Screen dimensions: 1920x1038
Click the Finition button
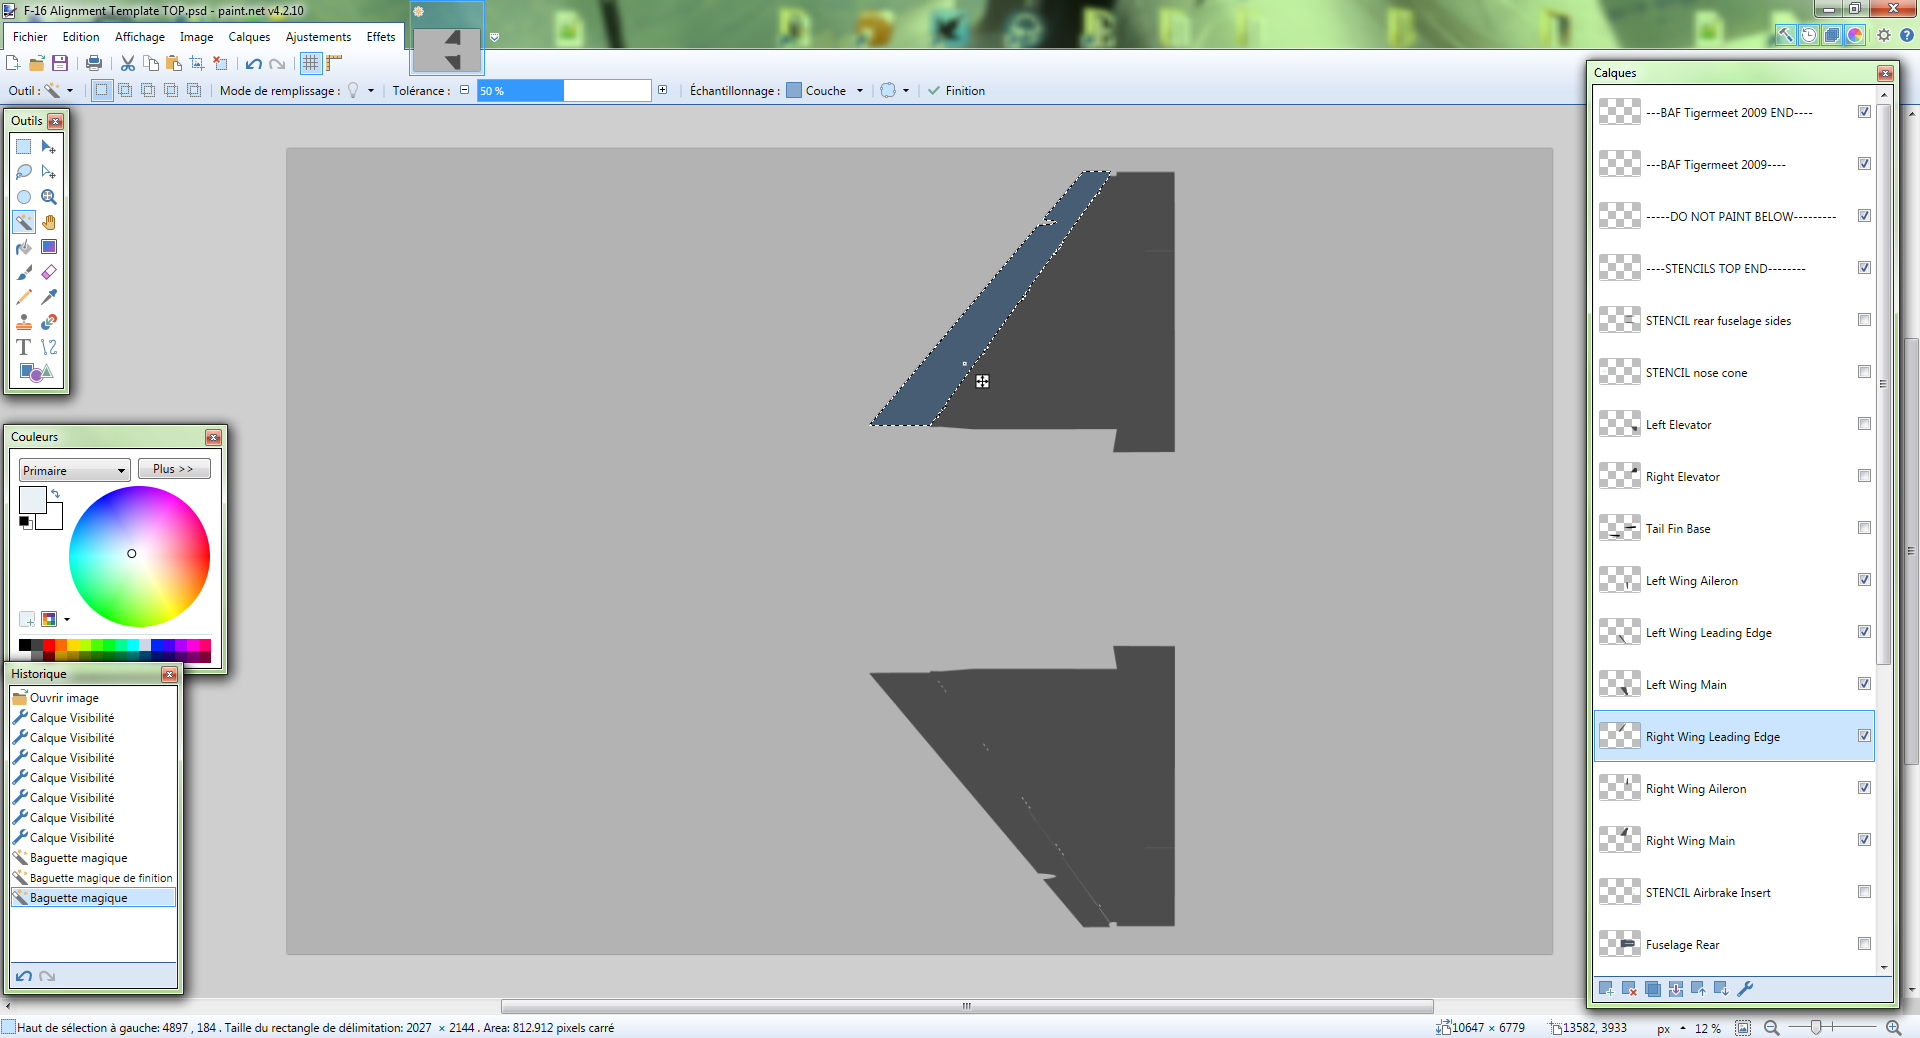tap(956, 91)
